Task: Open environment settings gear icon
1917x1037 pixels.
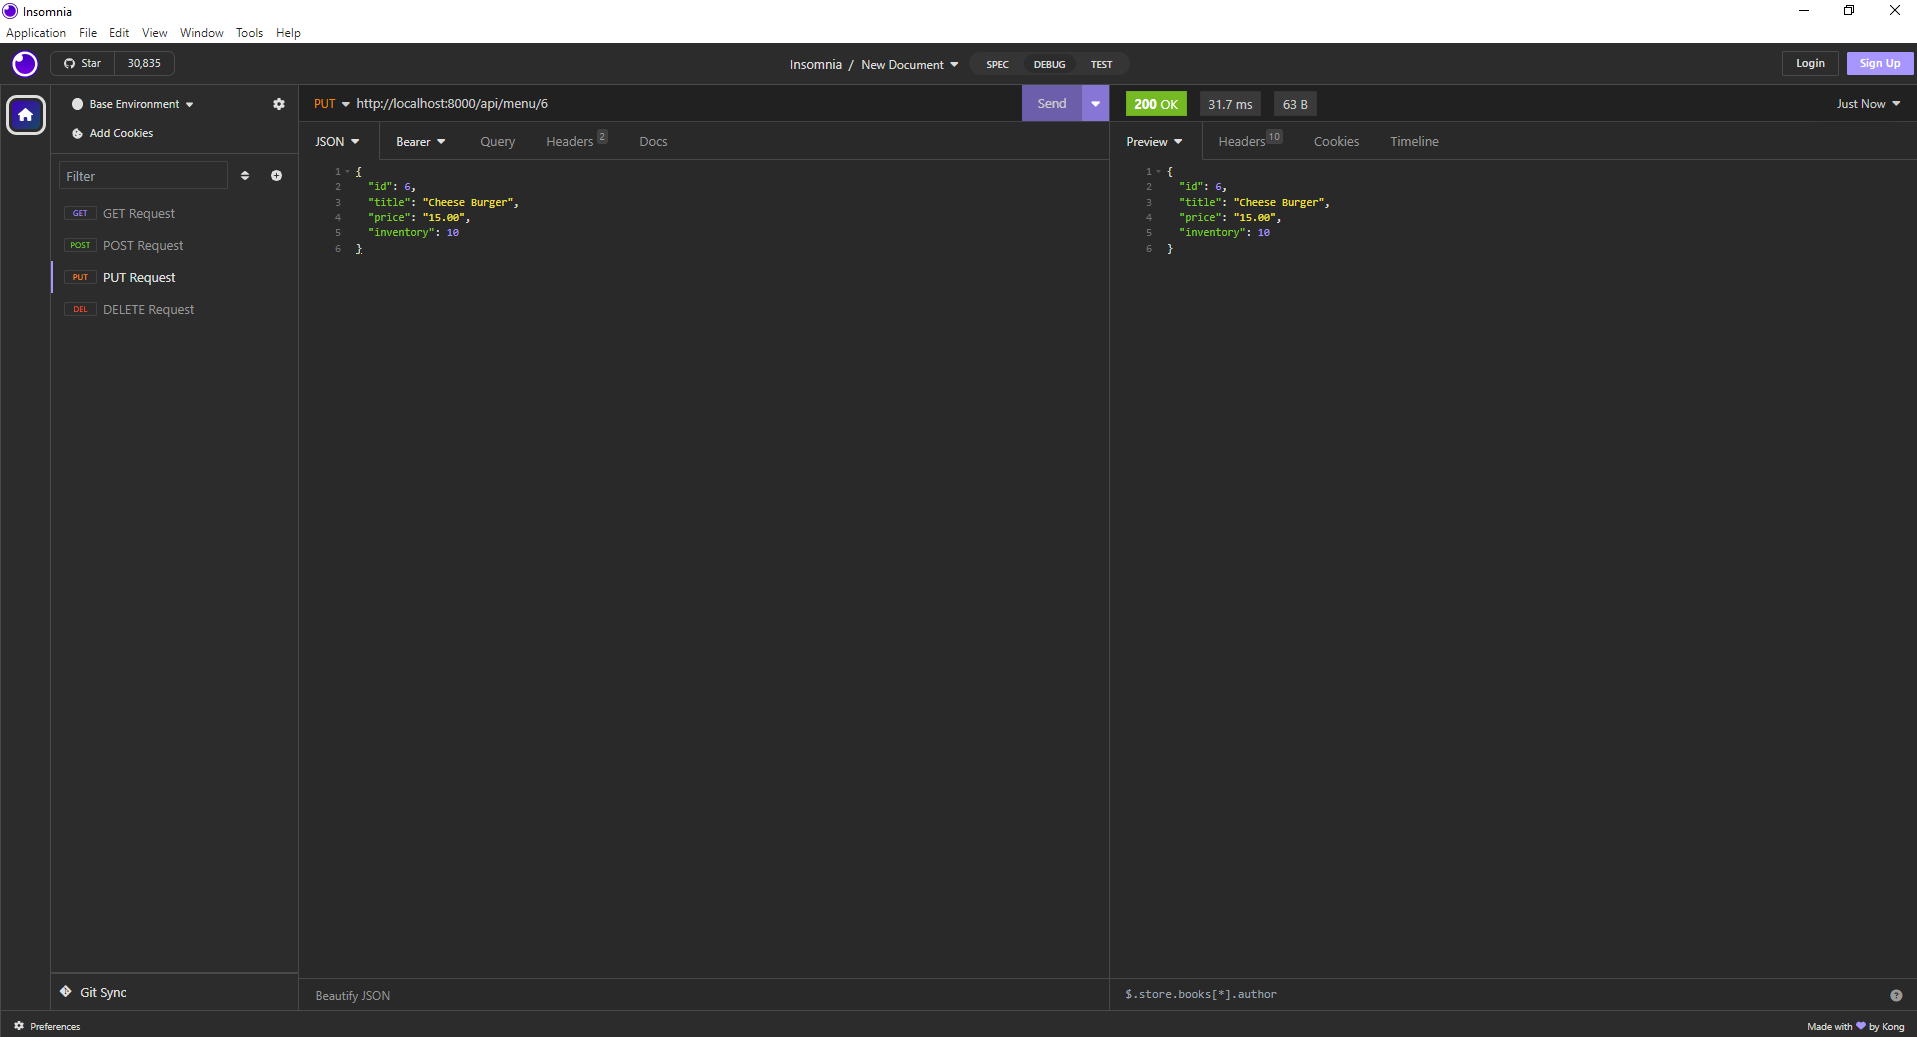Action: pos(279,104)
